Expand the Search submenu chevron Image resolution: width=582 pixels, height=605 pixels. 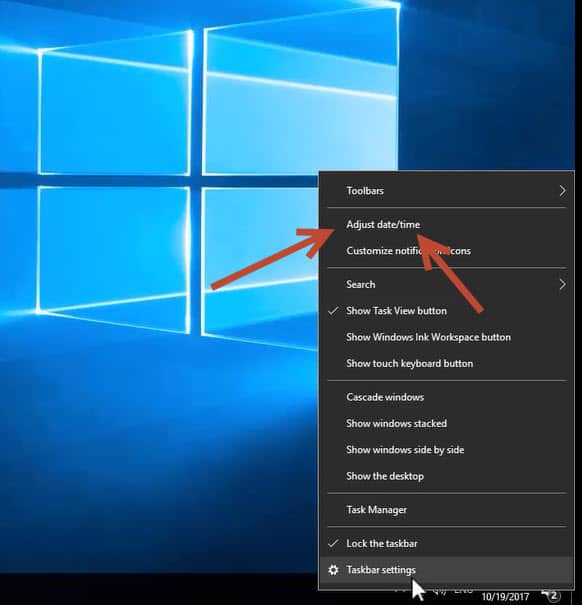point(563,284)
